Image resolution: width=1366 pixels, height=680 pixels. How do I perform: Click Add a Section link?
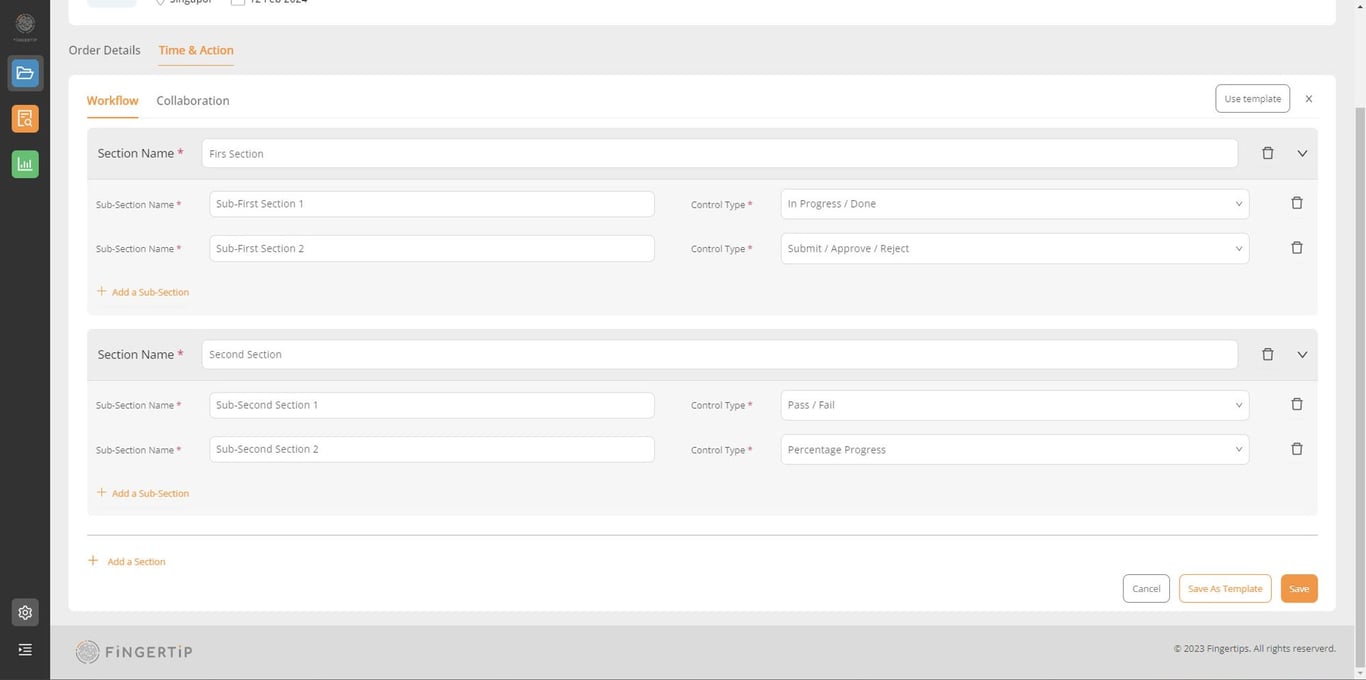coord(127,562)
